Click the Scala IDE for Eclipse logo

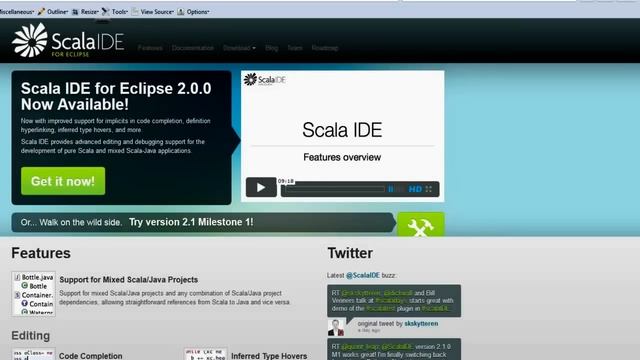coord(68,40)
